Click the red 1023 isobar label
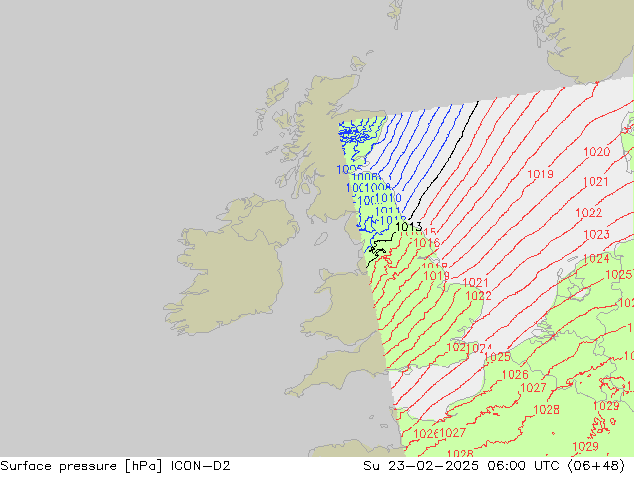This screenshot has width=634, height=490. click(596, 234)
